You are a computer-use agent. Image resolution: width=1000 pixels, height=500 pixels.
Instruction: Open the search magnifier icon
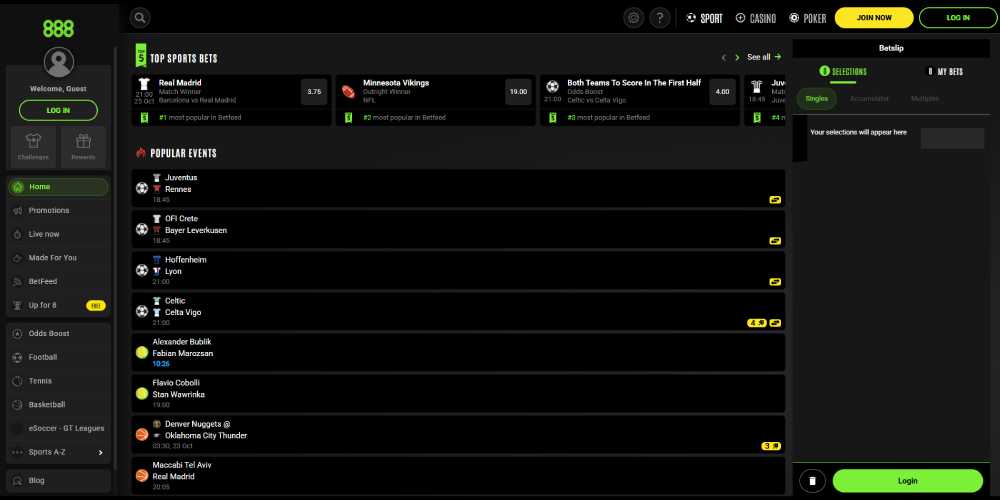[x=140, y=18]
